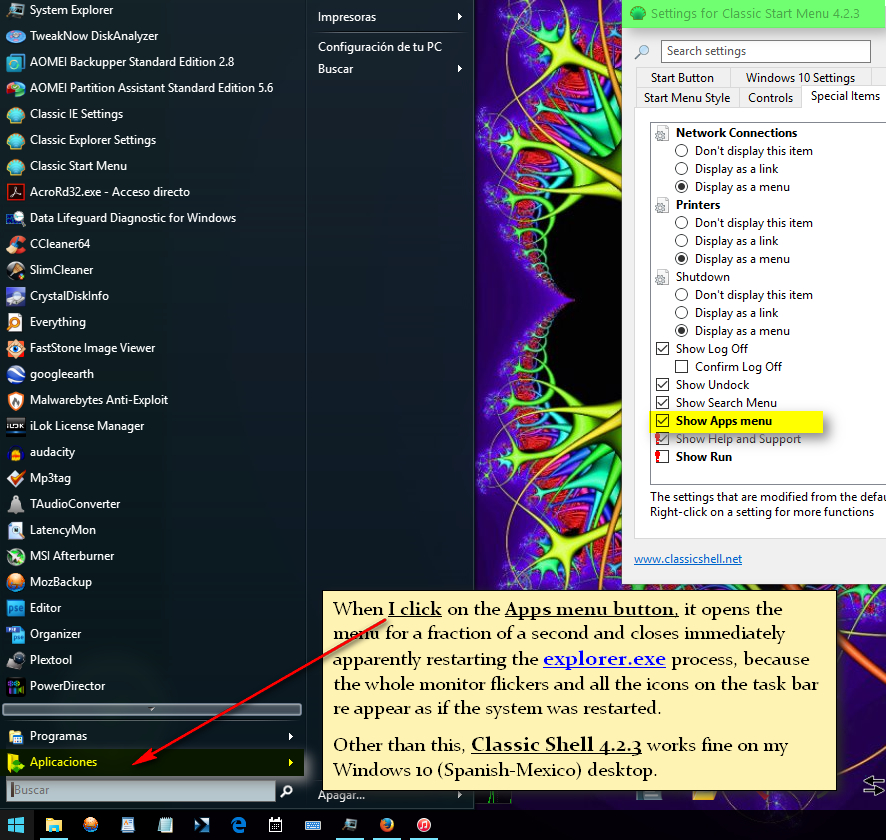
Task: Open Mp3tag icon
Action: pyautogui.click(x=15, y=478)
